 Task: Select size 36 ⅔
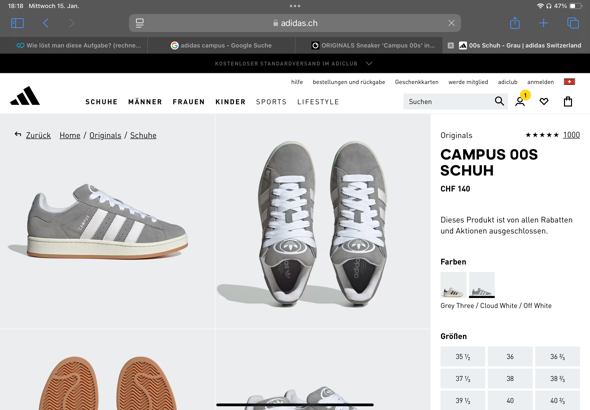tap(557, 356)
